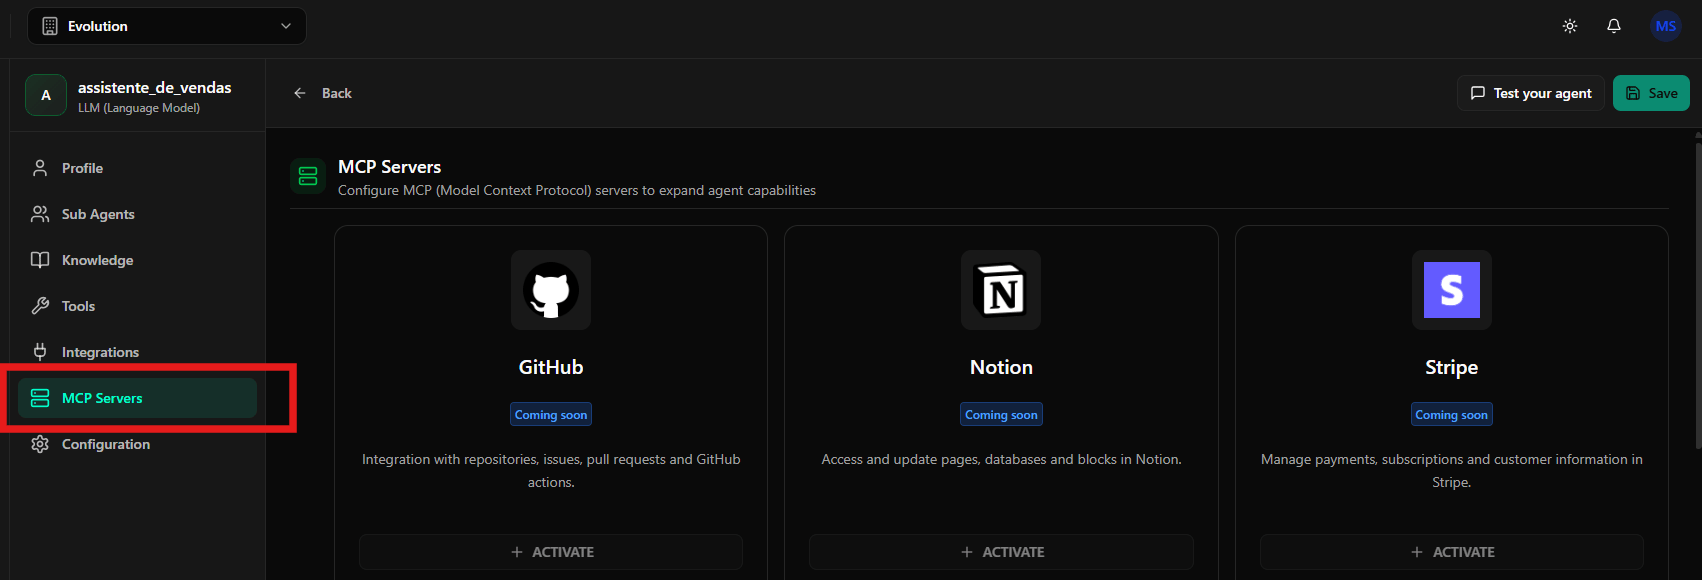The width and height of the screenshot is (1702, 580).
Task: Click the Stripe payments description text
Action: (1452, 471)
